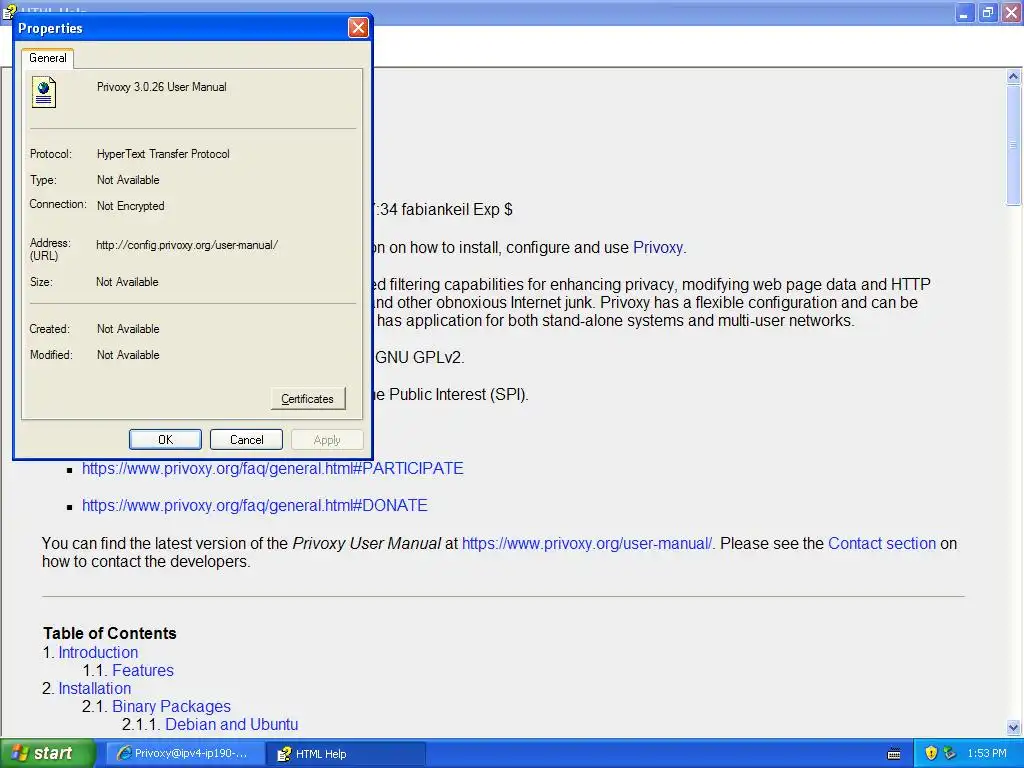Click the vertical scrollbar thumb

tap(1014, 145)
